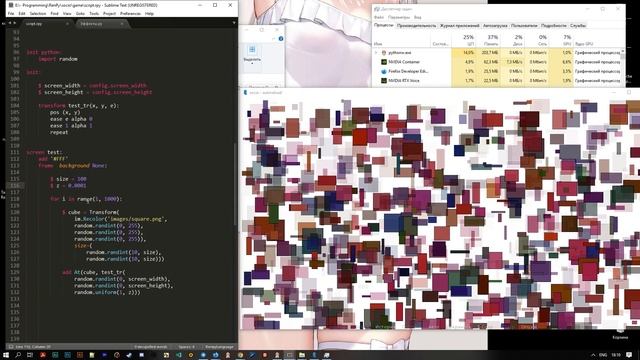
Task: Select the Корзина desktop icon
Action: click(620, 335)
